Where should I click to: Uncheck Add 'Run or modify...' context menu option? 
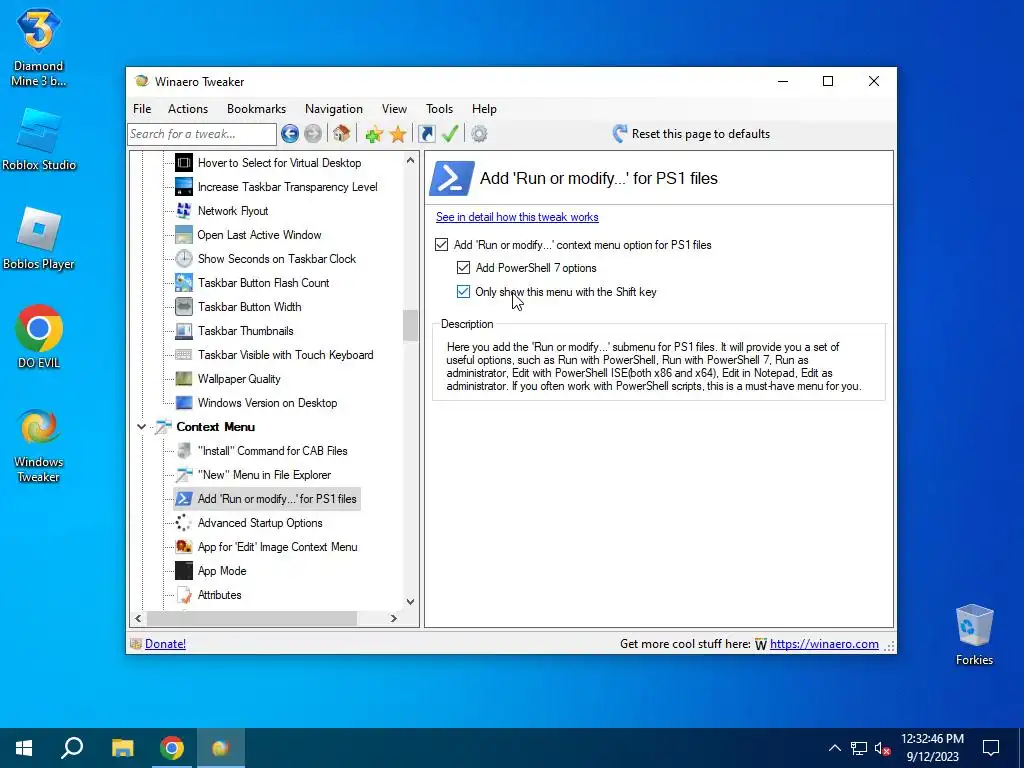pos(441,245)
